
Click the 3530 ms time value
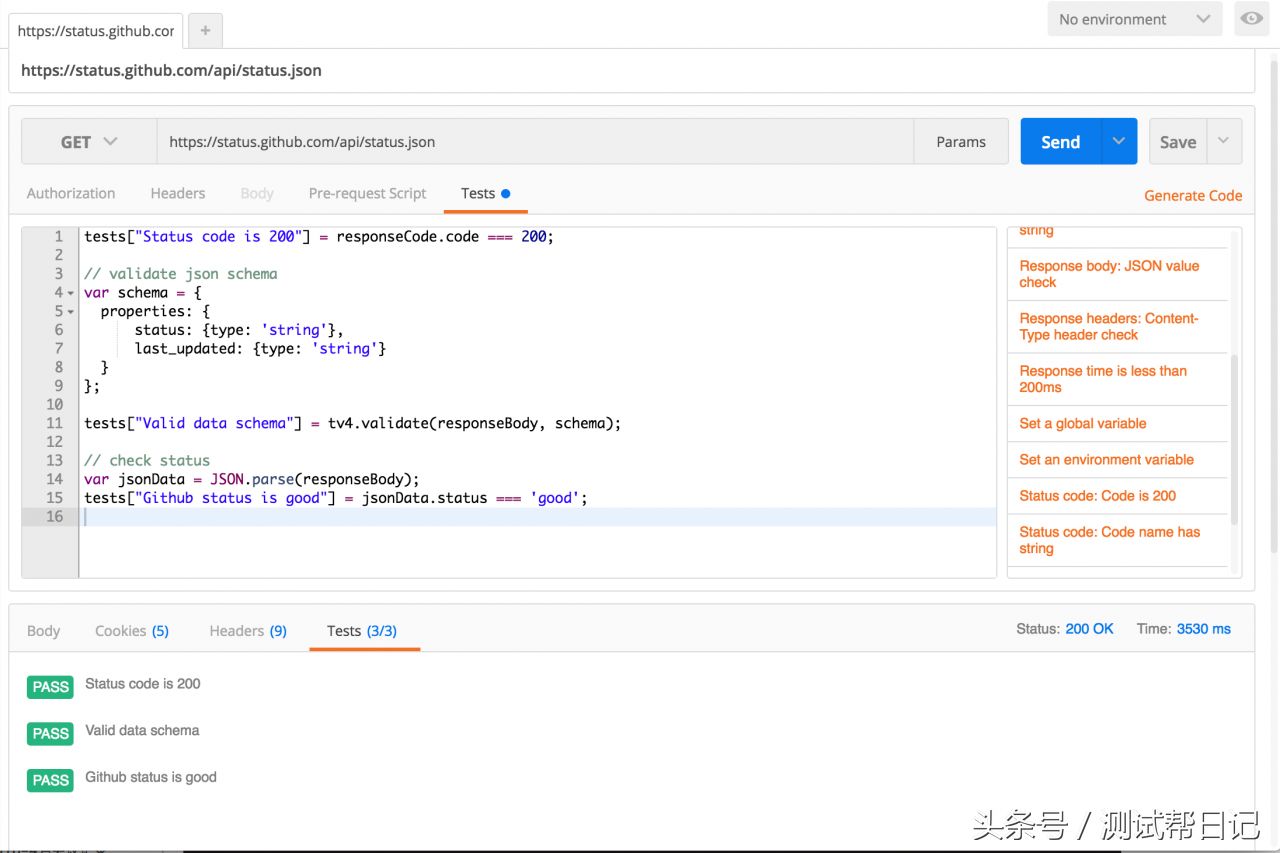(1203, 629)
